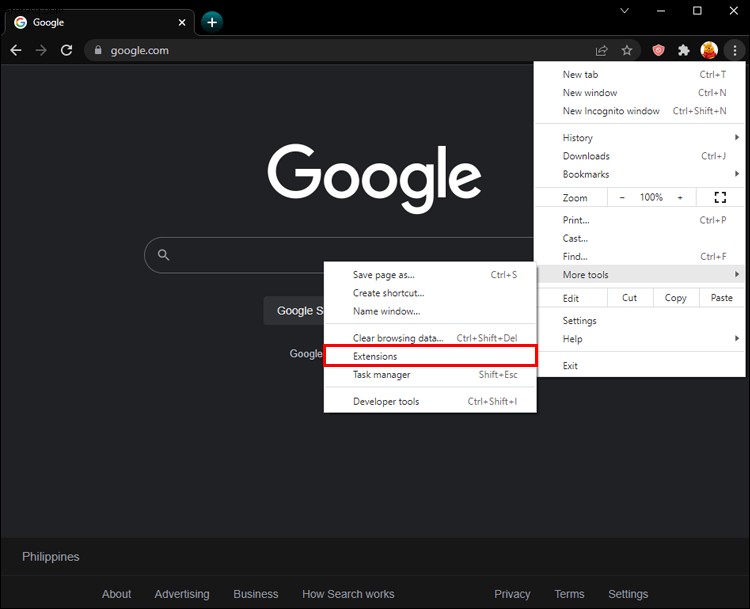Image resolution: width=750 pixels, height=609 pixels.
Task: Select the Google tab title
Action: 48,22
